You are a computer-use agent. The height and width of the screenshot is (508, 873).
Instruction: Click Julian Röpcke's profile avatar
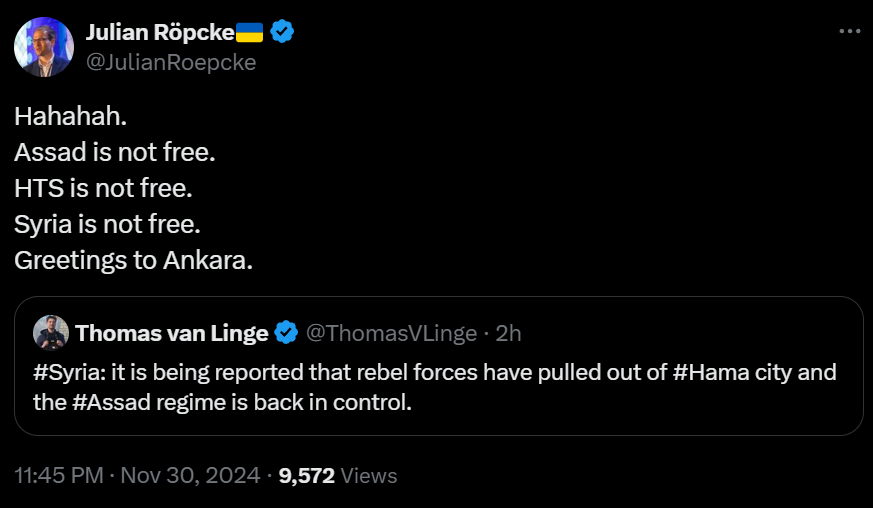43,47
